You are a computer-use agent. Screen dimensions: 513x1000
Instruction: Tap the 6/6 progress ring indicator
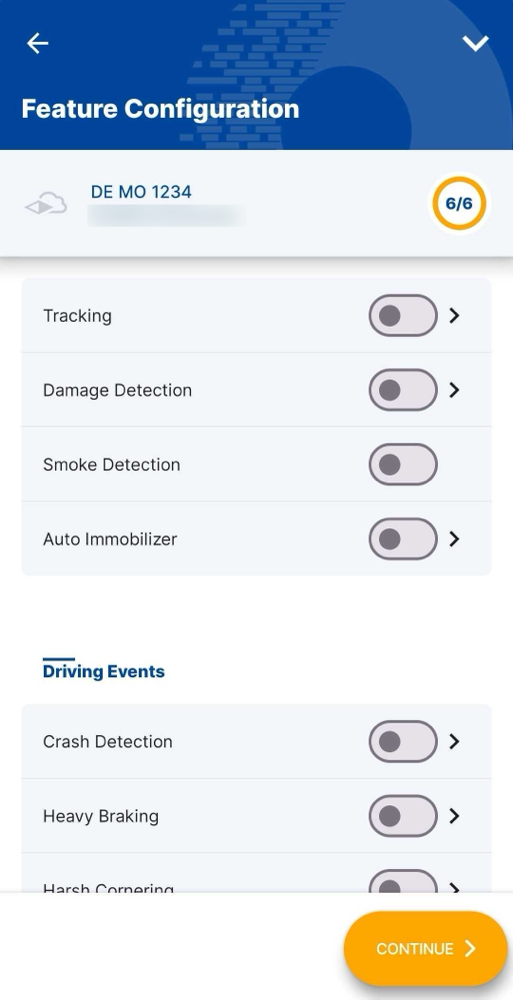point(459,203)
